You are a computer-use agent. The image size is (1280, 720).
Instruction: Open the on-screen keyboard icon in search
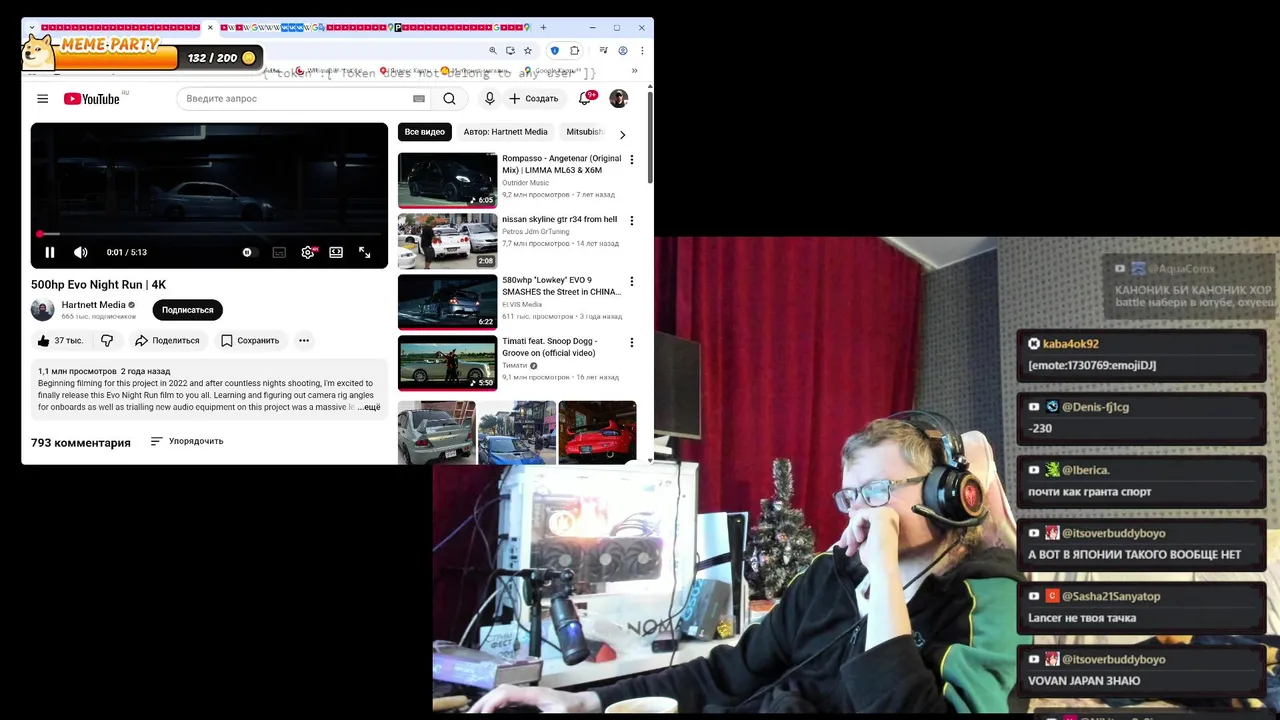point(419,98)
